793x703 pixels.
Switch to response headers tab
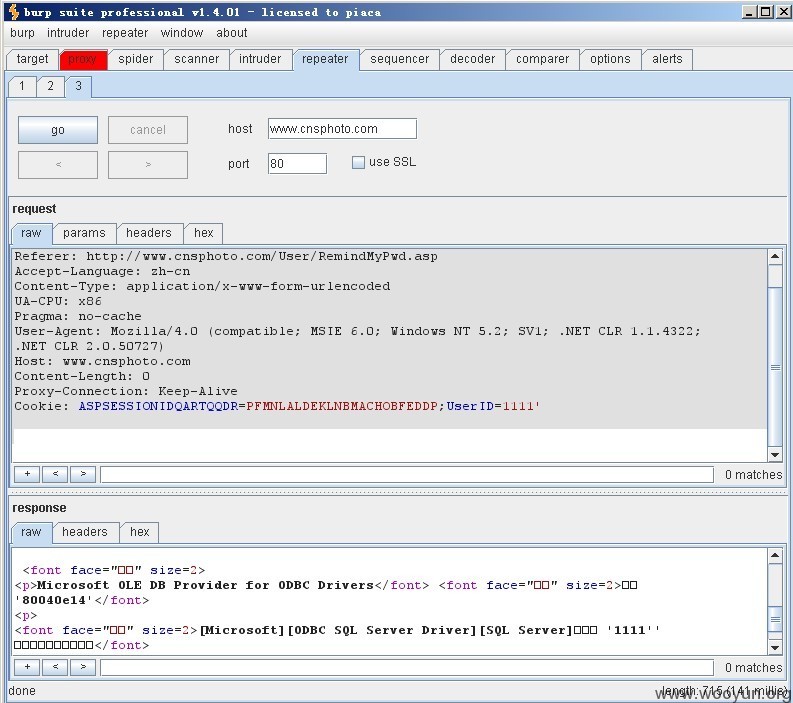[x=85, y=532]
